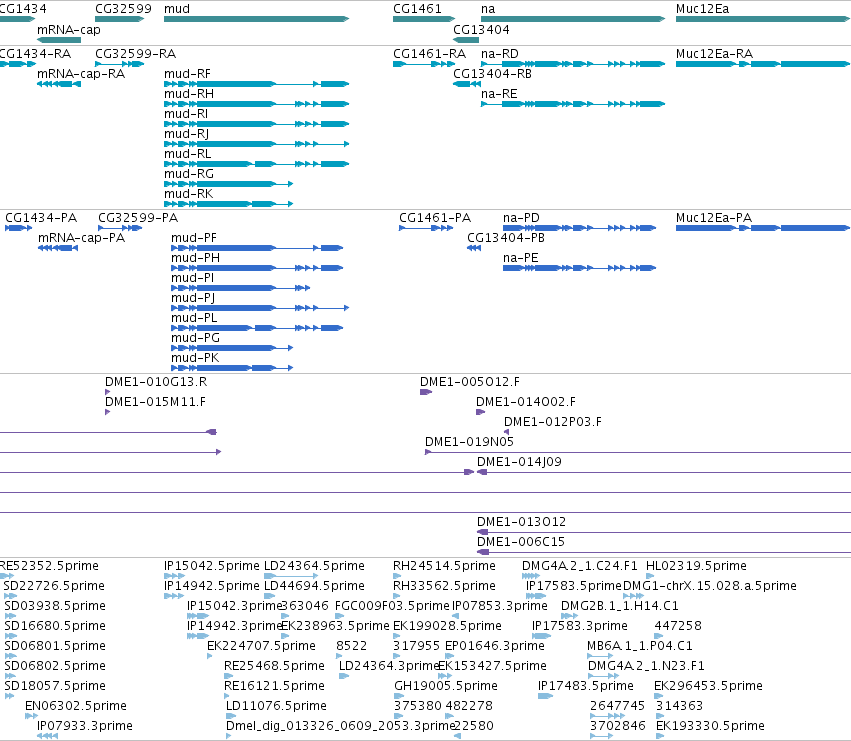Click the CG13404 gene feature
This screenshot has height=741, width=851.
(466, 40)
